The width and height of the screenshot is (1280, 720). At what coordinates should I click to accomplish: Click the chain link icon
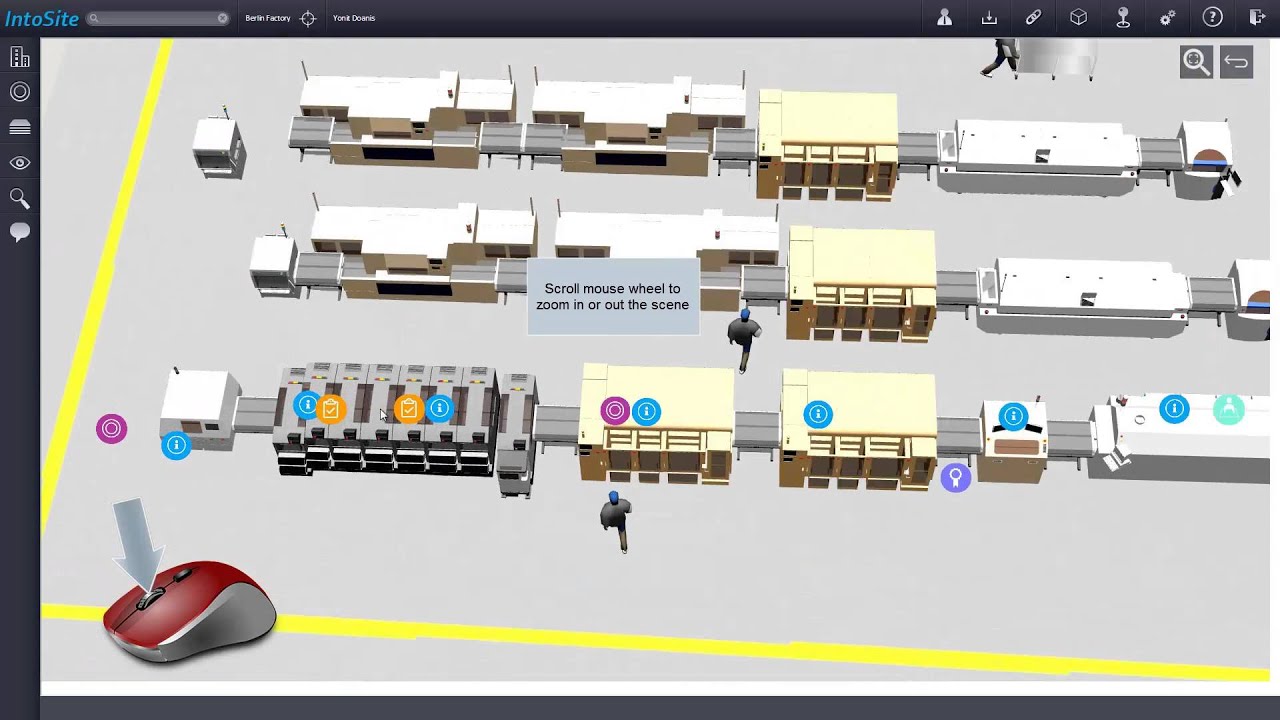pyautogui.click(x=1033, y=18)
